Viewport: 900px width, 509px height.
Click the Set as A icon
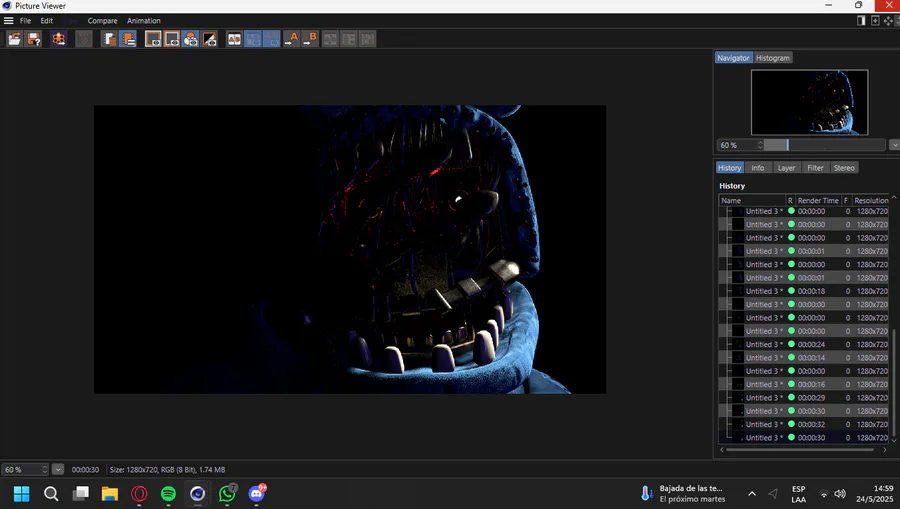[292, 39]
